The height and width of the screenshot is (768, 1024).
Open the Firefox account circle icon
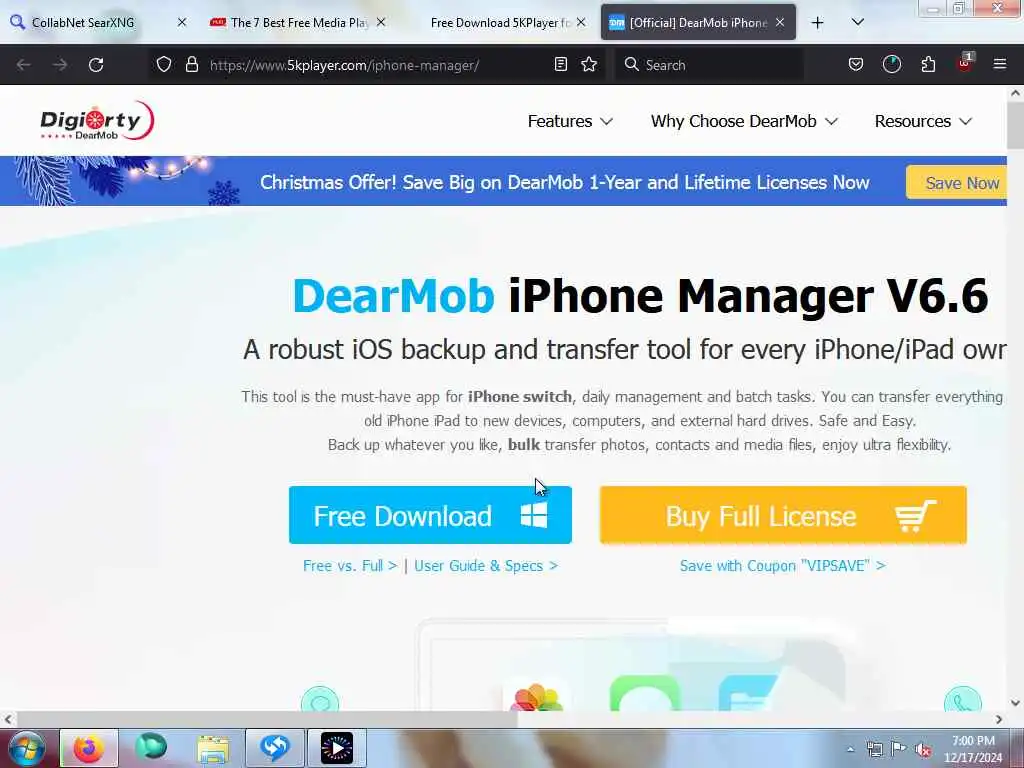[891, 65]
